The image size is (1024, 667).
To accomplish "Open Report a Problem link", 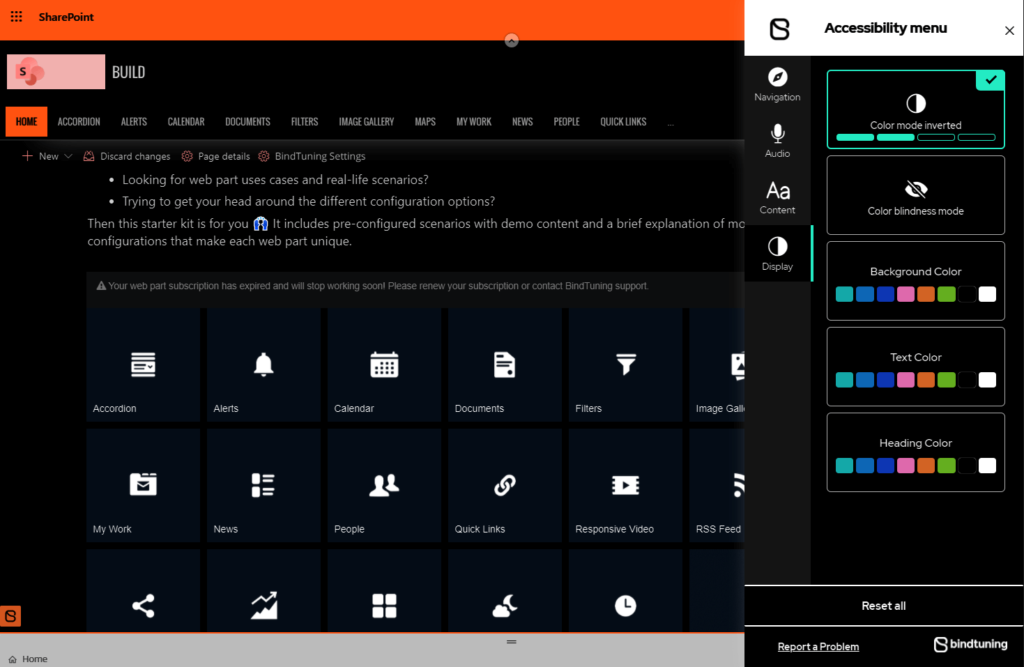I will 818,646.
